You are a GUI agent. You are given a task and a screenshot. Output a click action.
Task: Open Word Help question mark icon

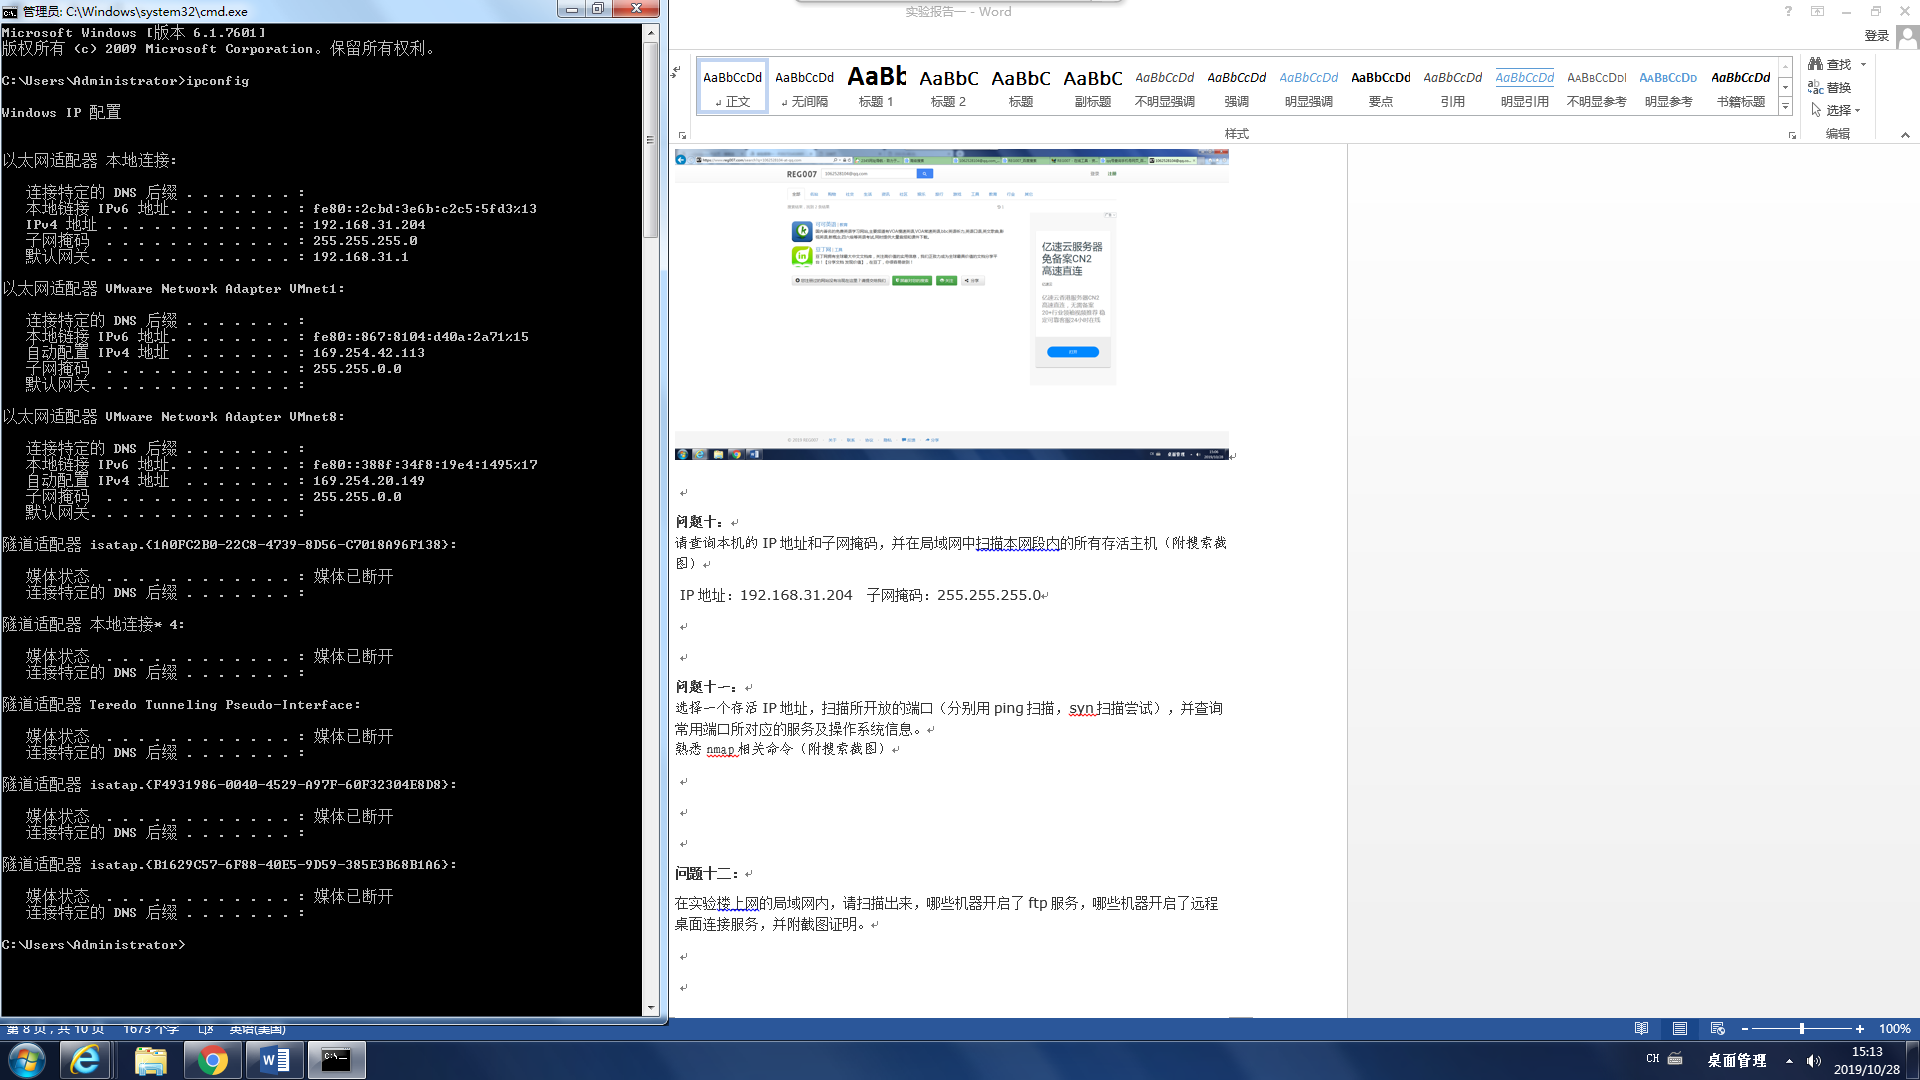point(1788,11)
